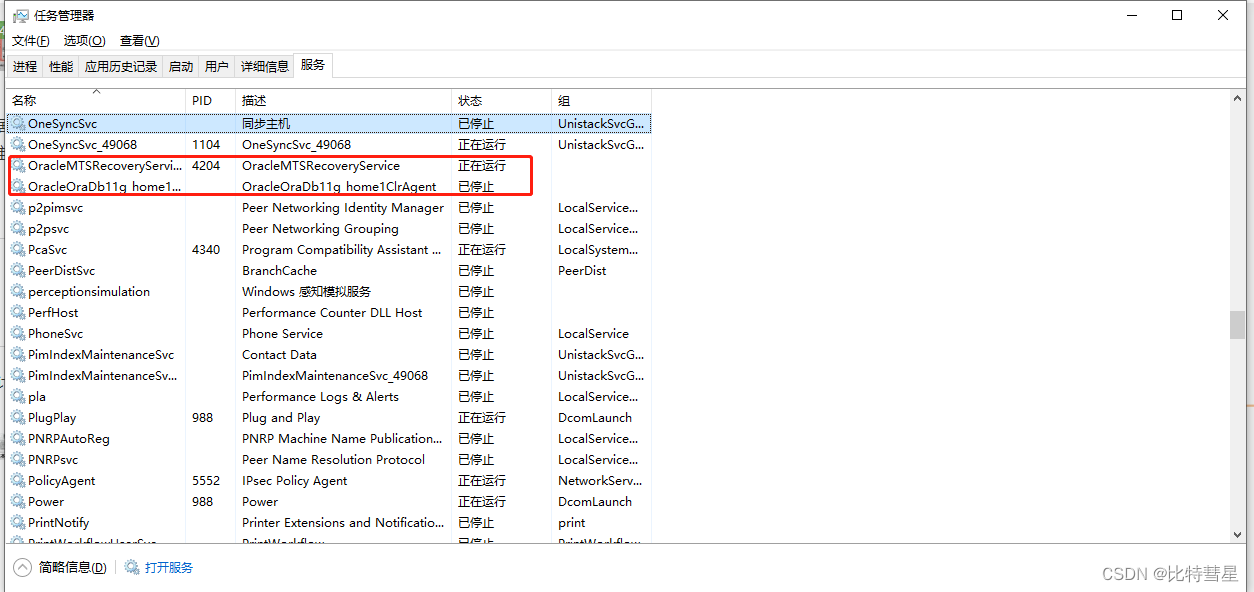
Task: Click the service icon for OneSyncSvc_49068
Action: click(x=18, y=145)
